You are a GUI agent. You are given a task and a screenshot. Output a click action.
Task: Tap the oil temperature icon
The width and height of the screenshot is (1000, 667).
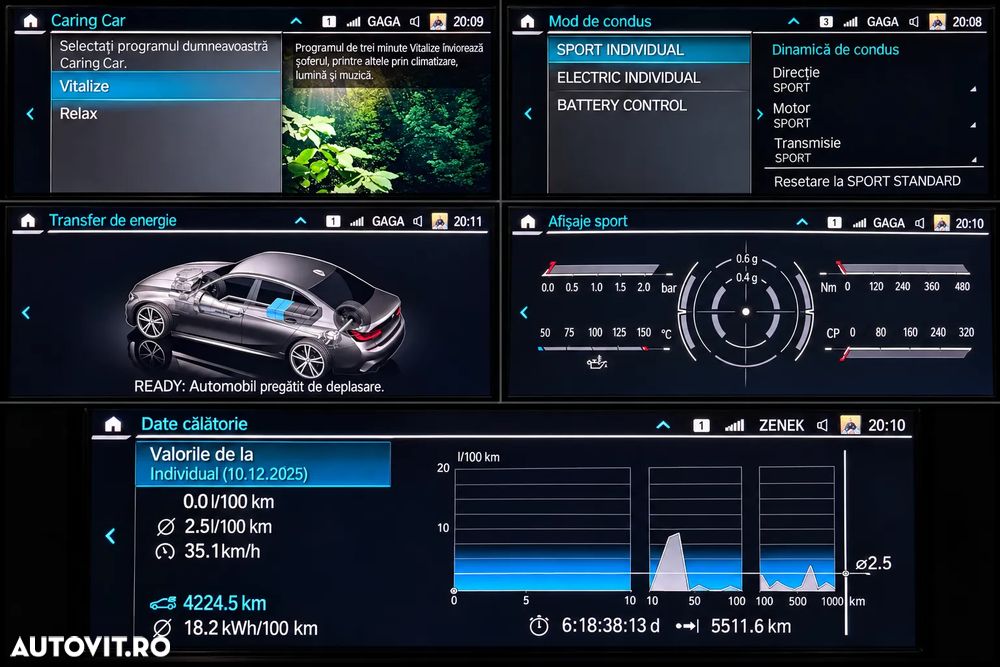tap(597, 363)
